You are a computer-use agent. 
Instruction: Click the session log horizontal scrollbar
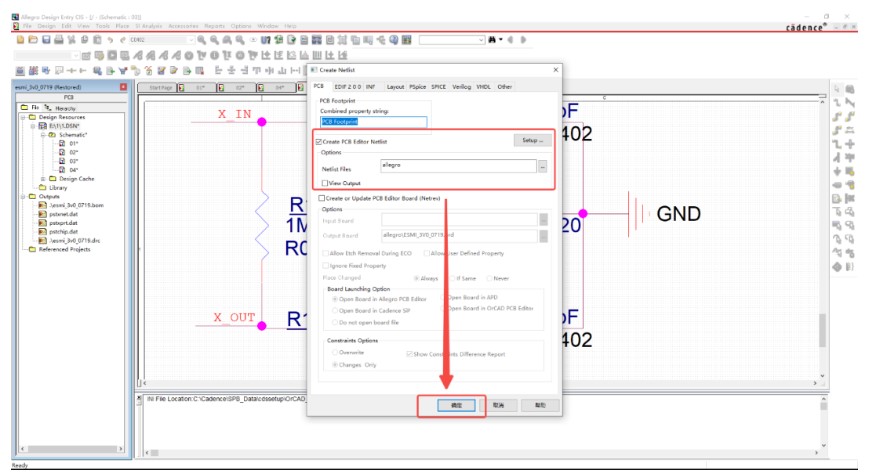[482, 453]
